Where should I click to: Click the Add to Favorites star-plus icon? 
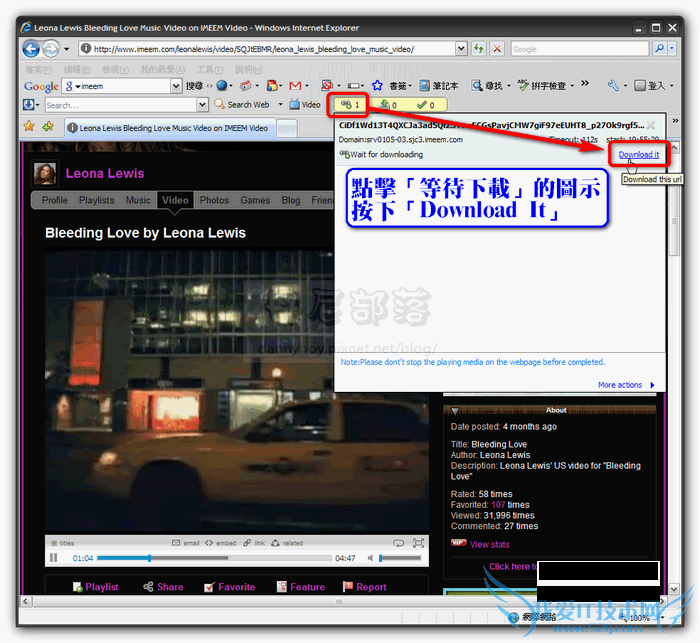click(48, 127)
